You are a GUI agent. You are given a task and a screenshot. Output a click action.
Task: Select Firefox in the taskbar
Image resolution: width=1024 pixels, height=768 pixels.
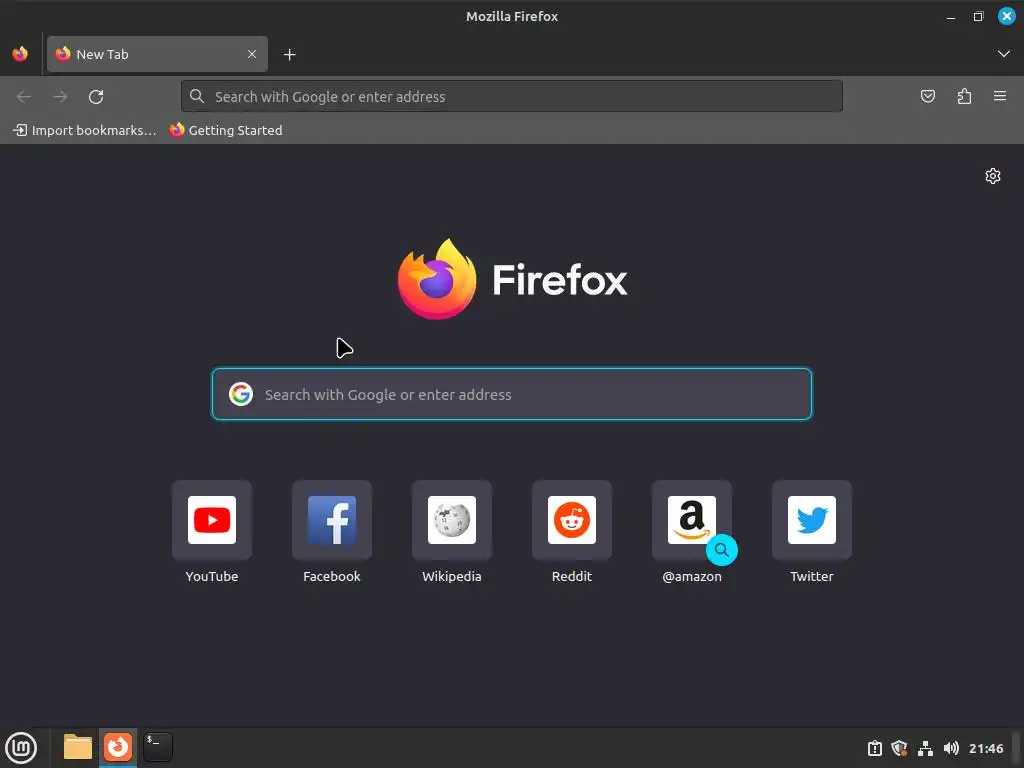(118, 747)
